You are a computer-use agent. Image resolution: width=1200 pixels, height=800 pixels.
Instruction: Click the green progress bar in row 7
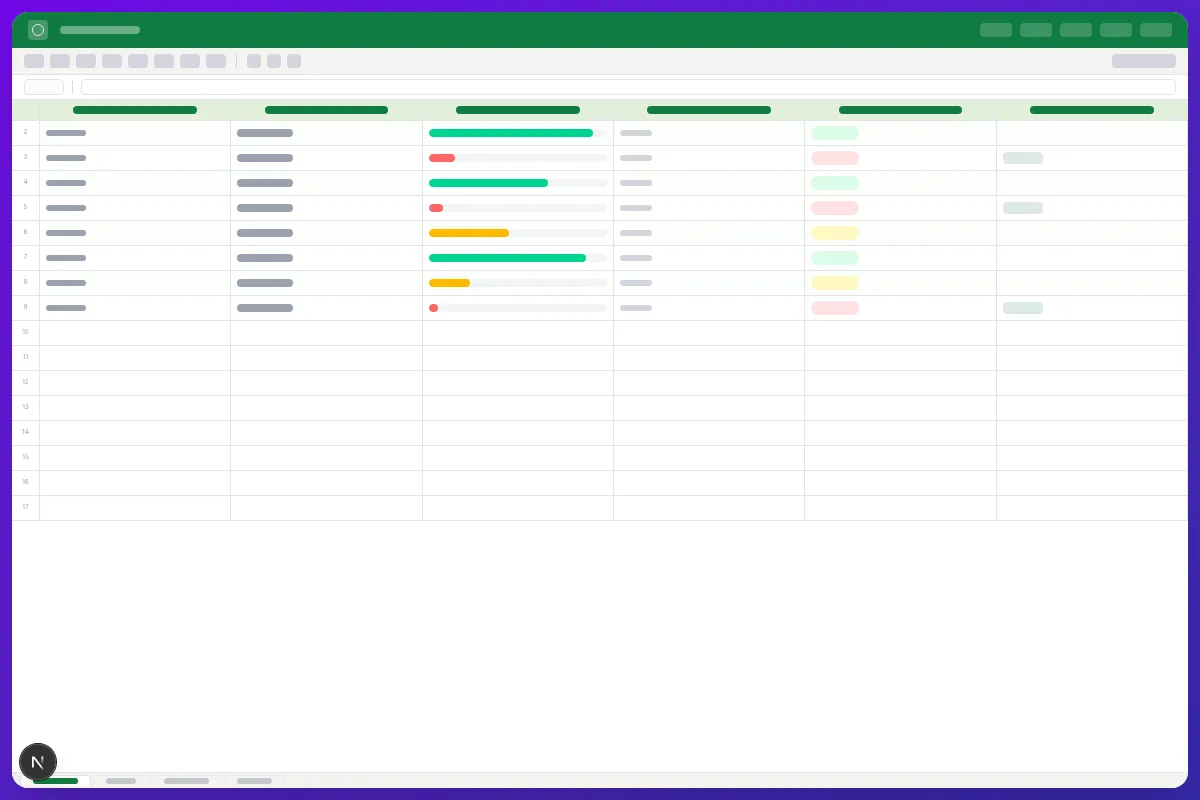pyautogui.click(x=507, y=258)
